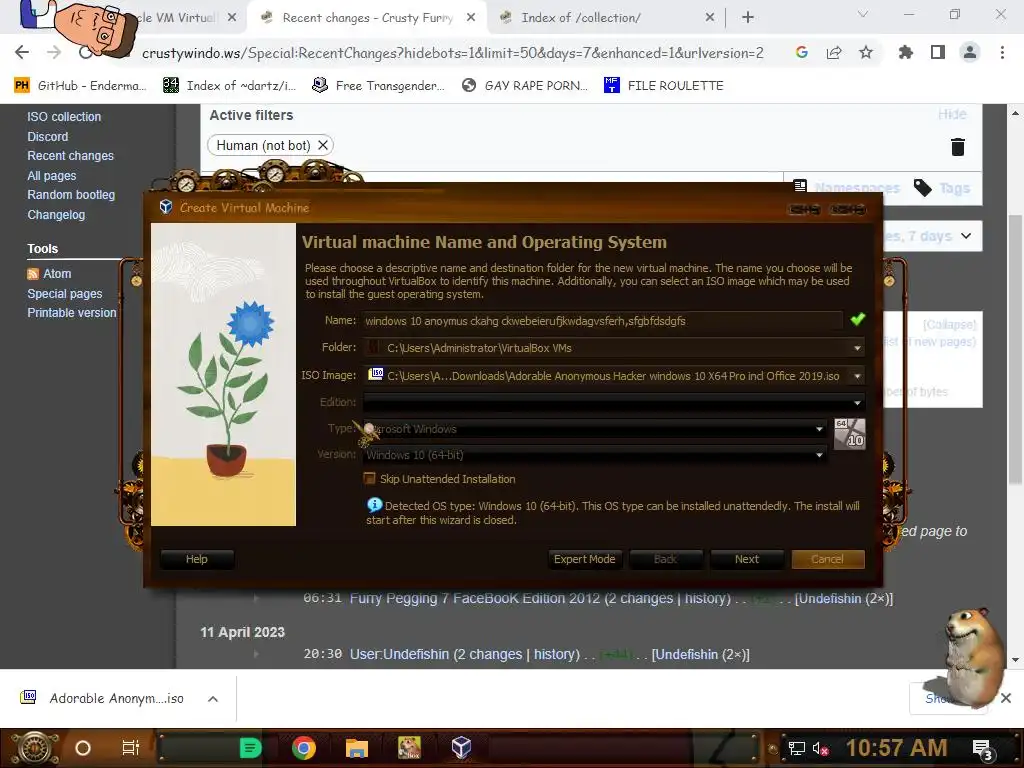Click the 64-bit Windows 10 OS icon
This screenshot has height=768, width=1024.
(x=850, y=434)
